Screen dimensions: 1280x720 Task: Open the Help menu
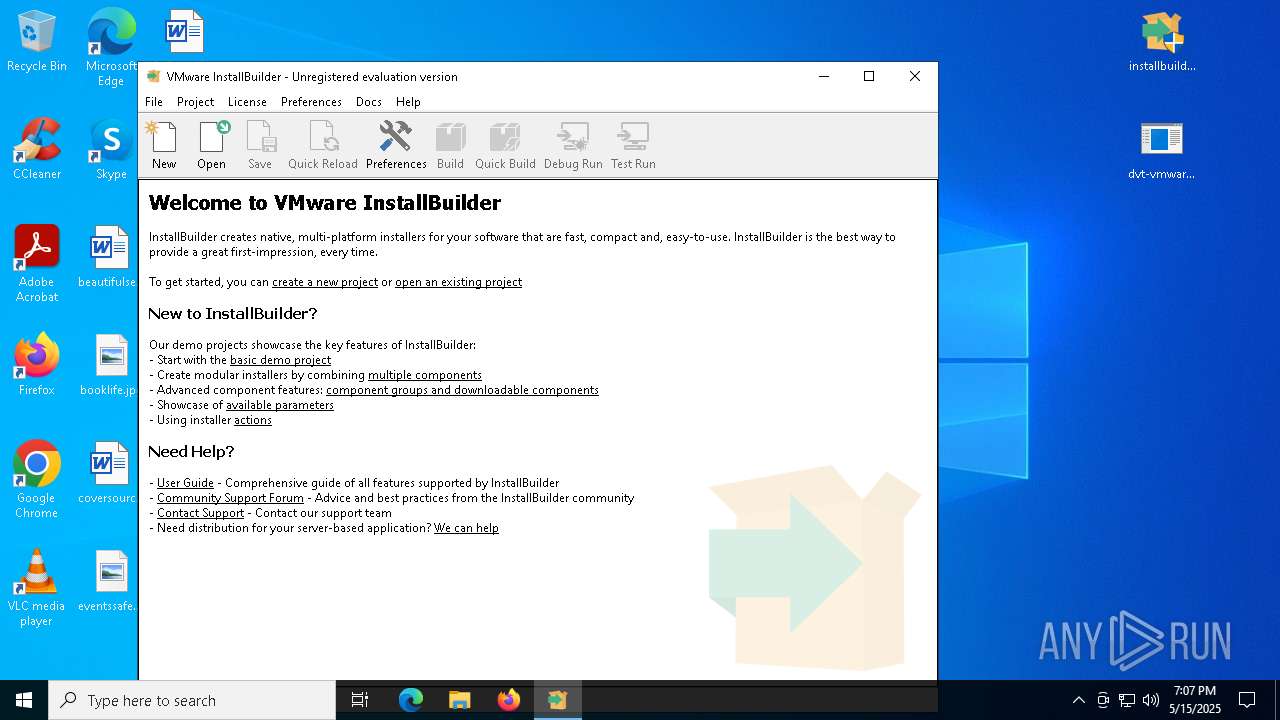(x=408, y=102)
